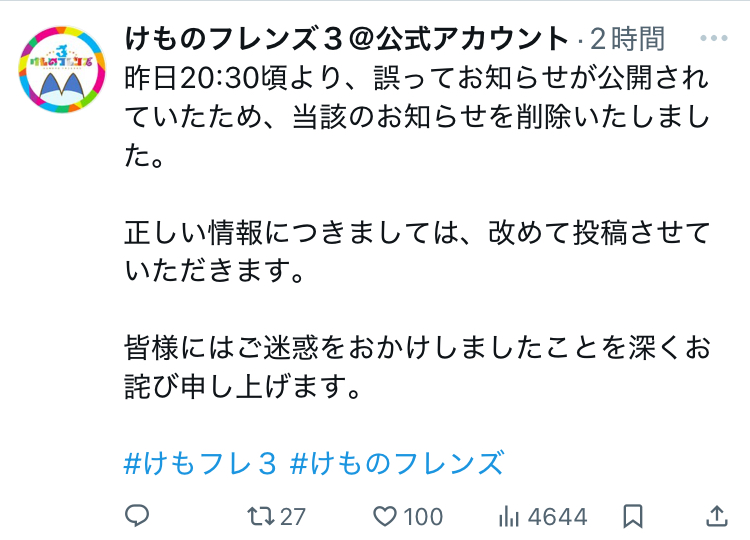Bookmark this post
The width and height of the screenshot is (750, 540).
(x=633, y=516)
